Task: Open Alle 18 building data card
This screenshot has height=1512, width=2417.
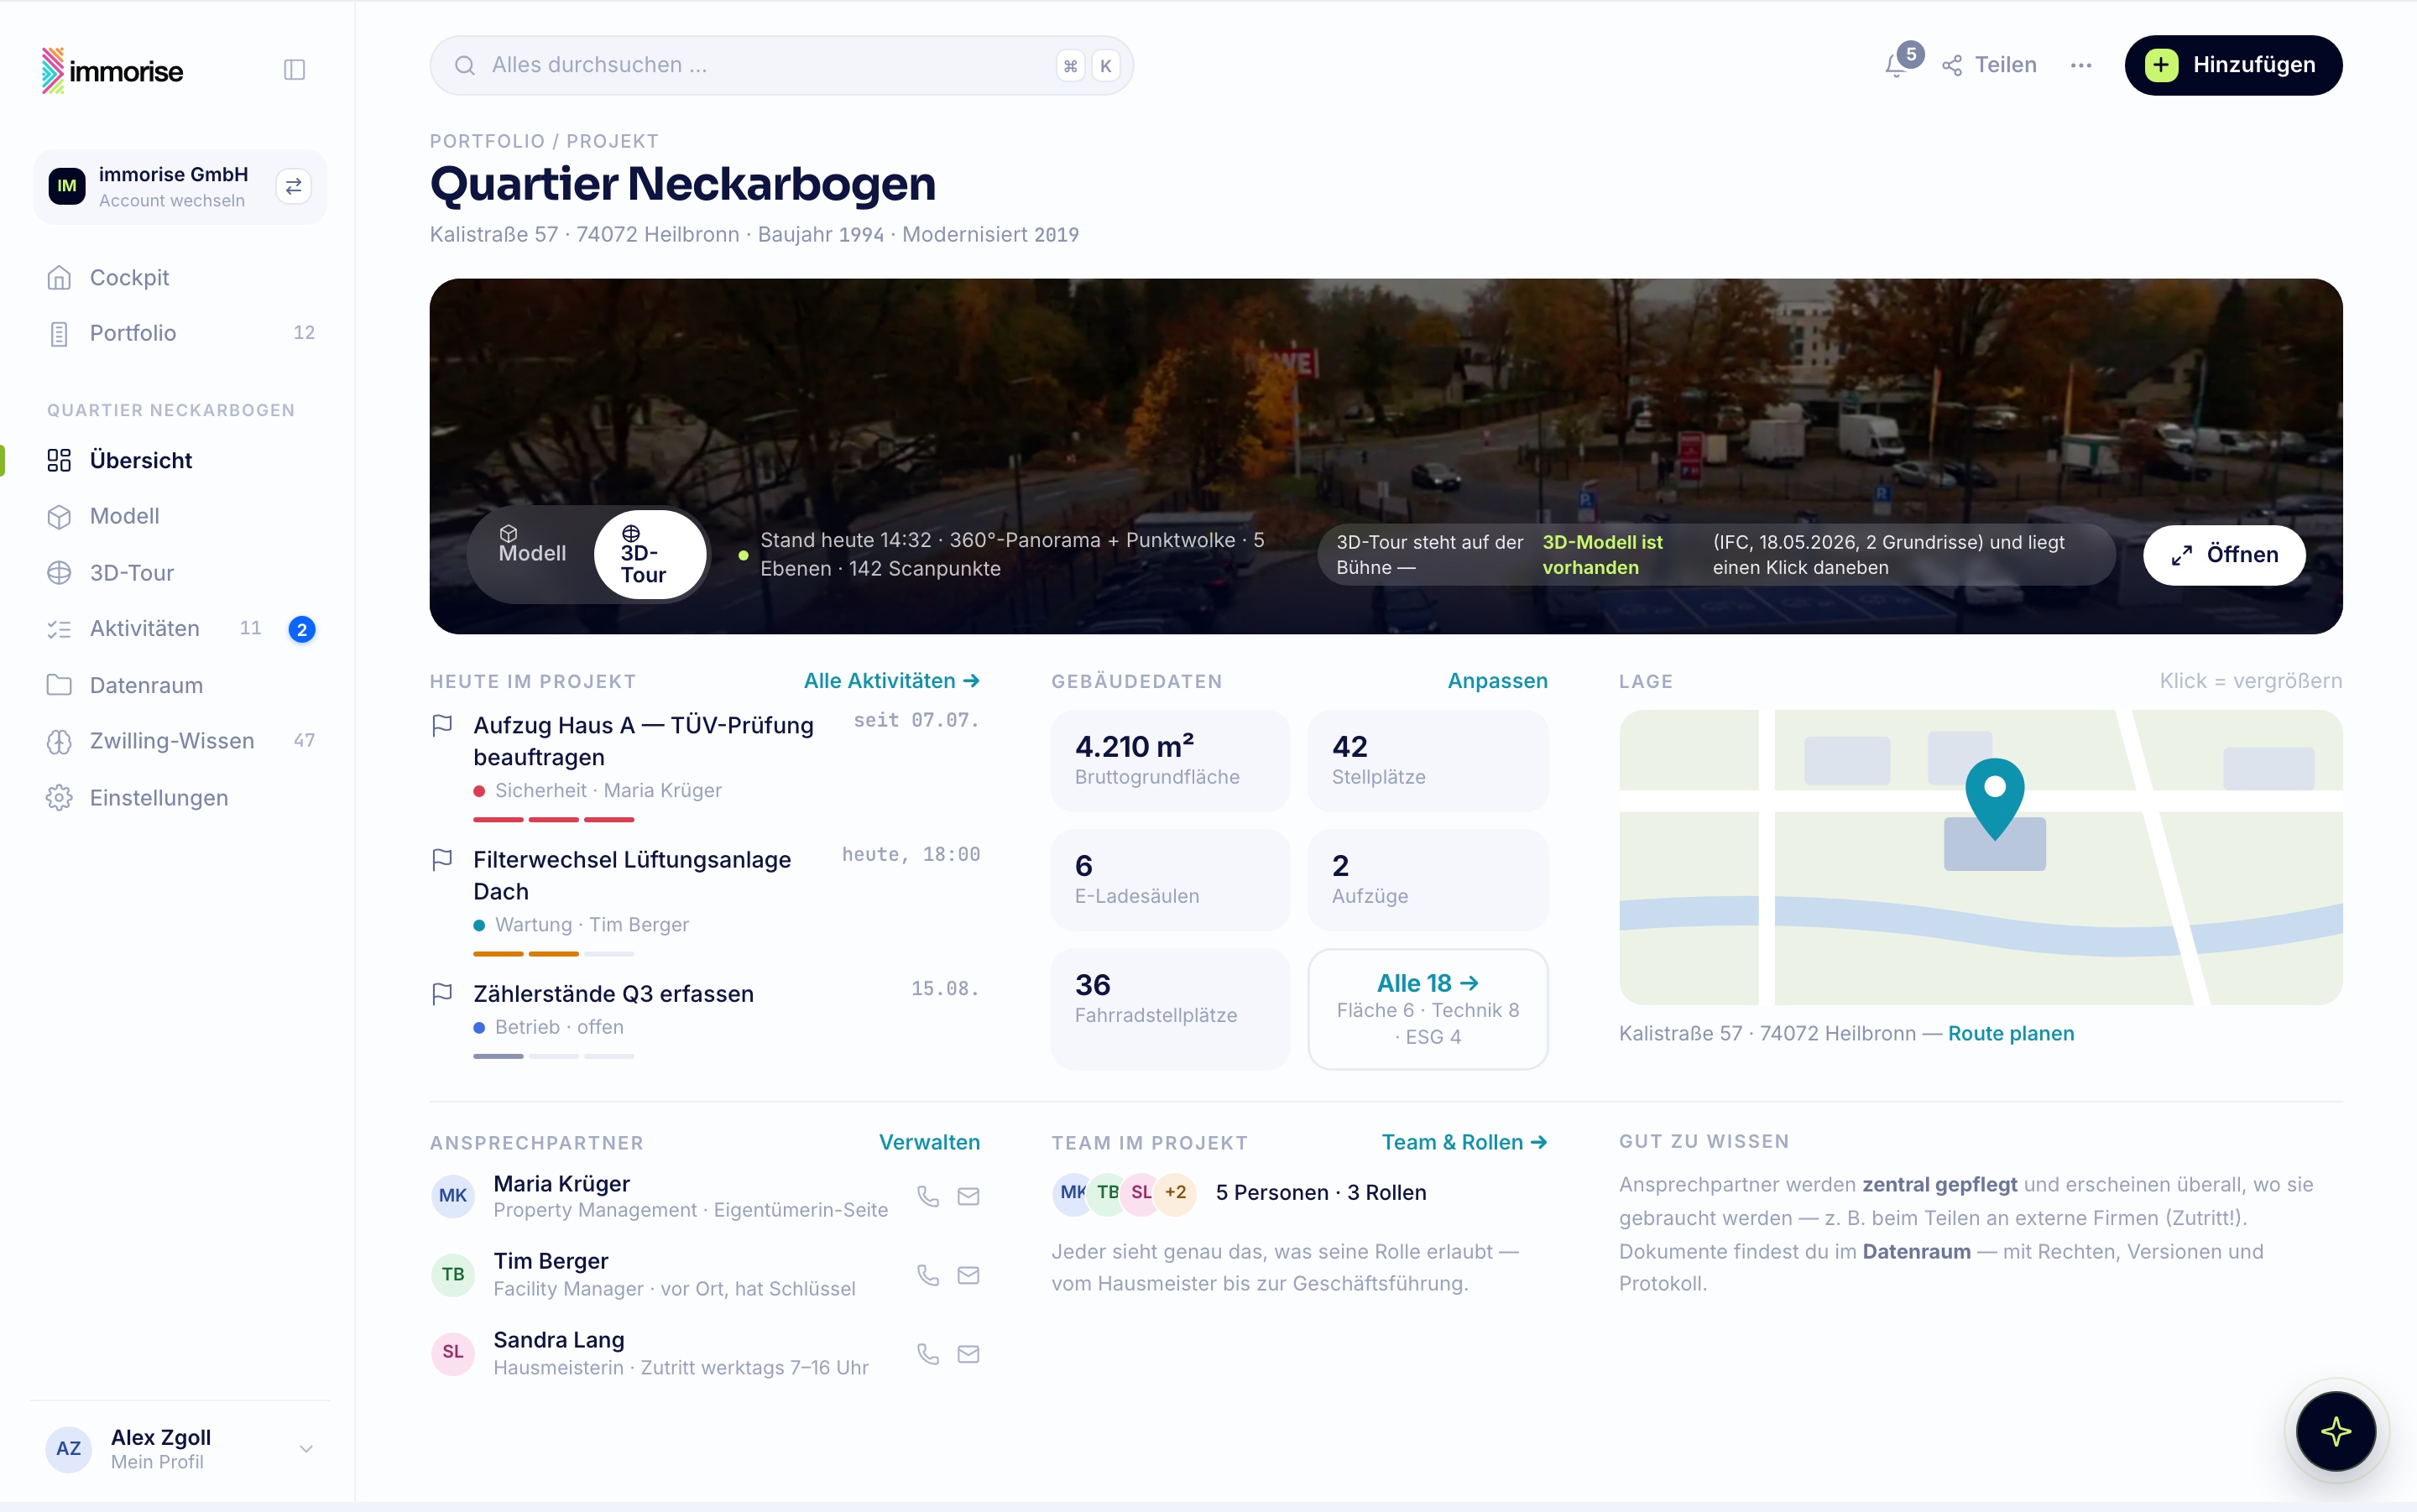Action: coord(1427,1009)
